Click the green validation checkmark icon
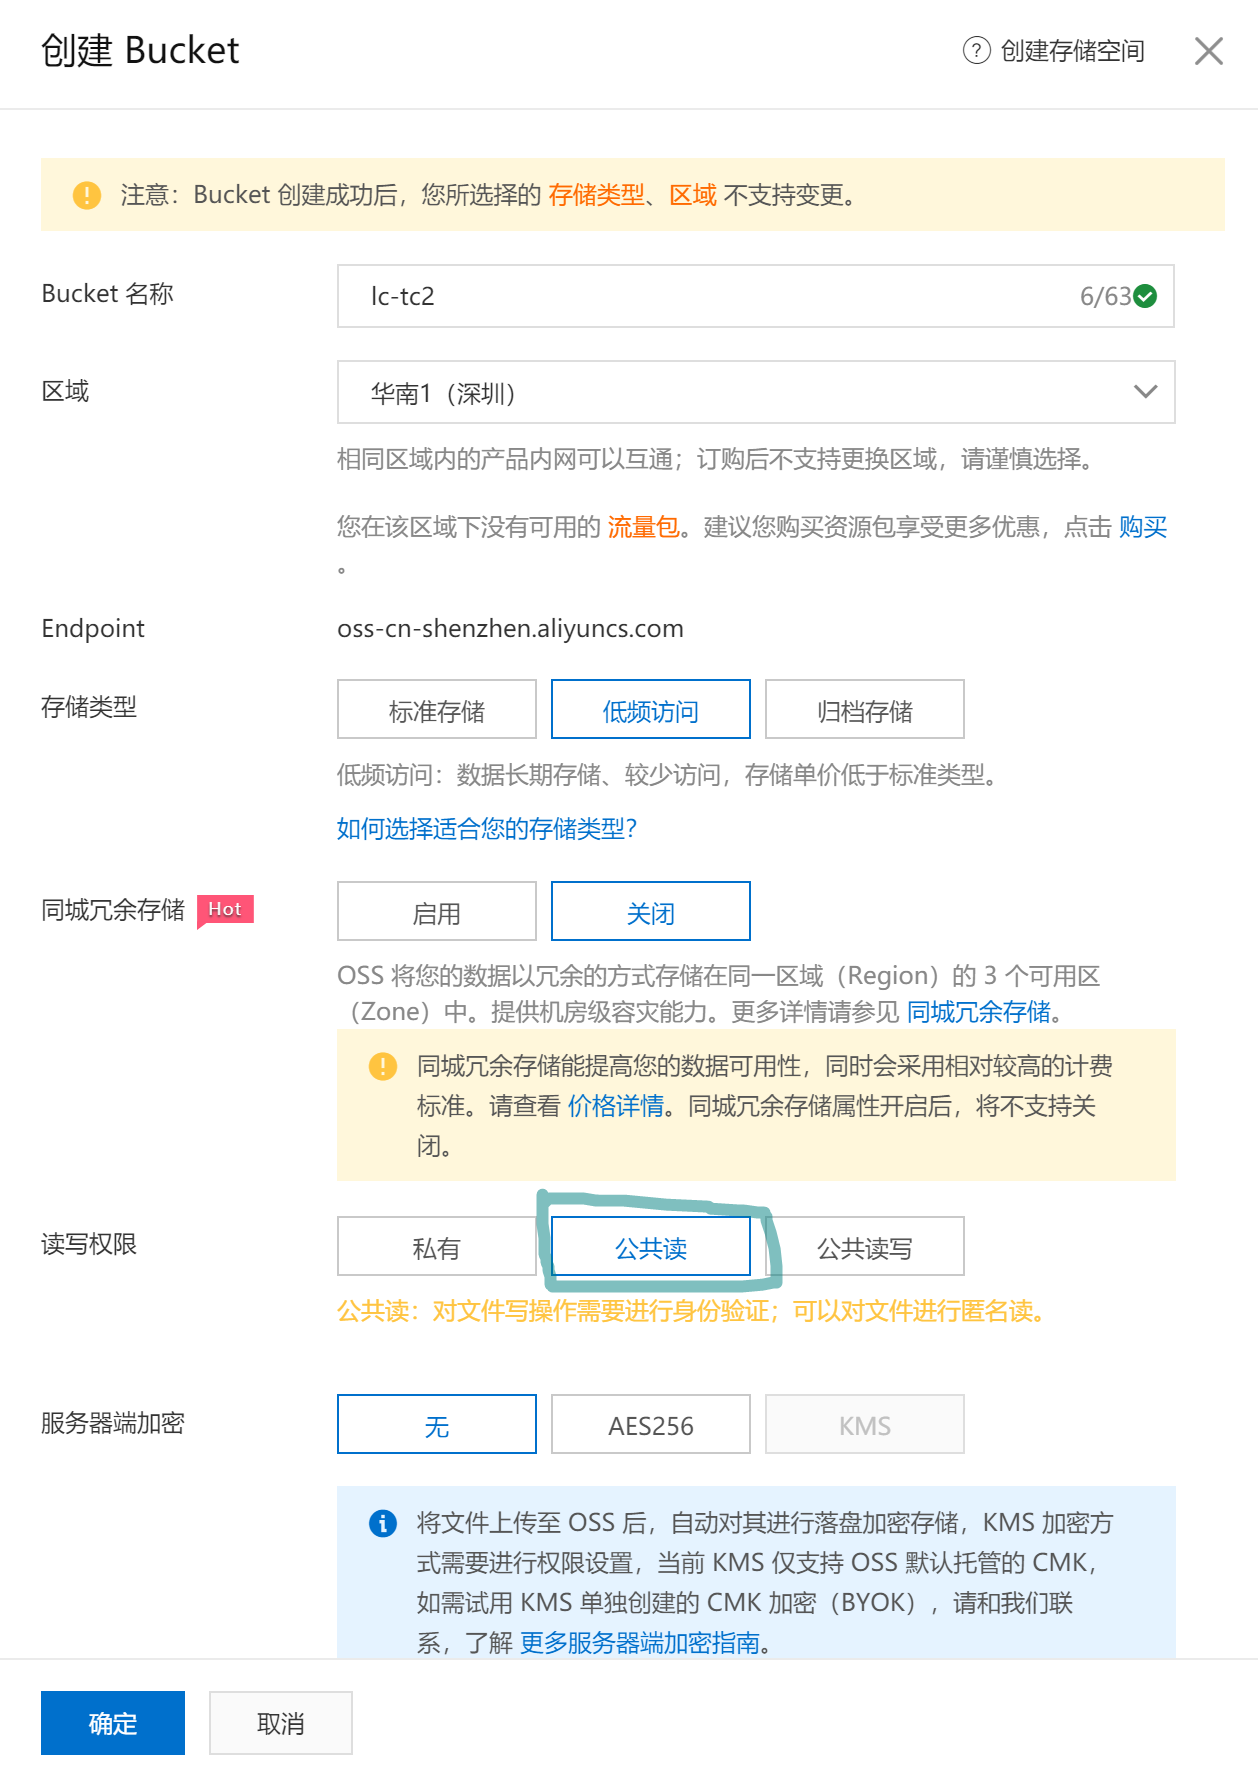Viewport: 1258px width, 1776px height. tap(1146, 296)
